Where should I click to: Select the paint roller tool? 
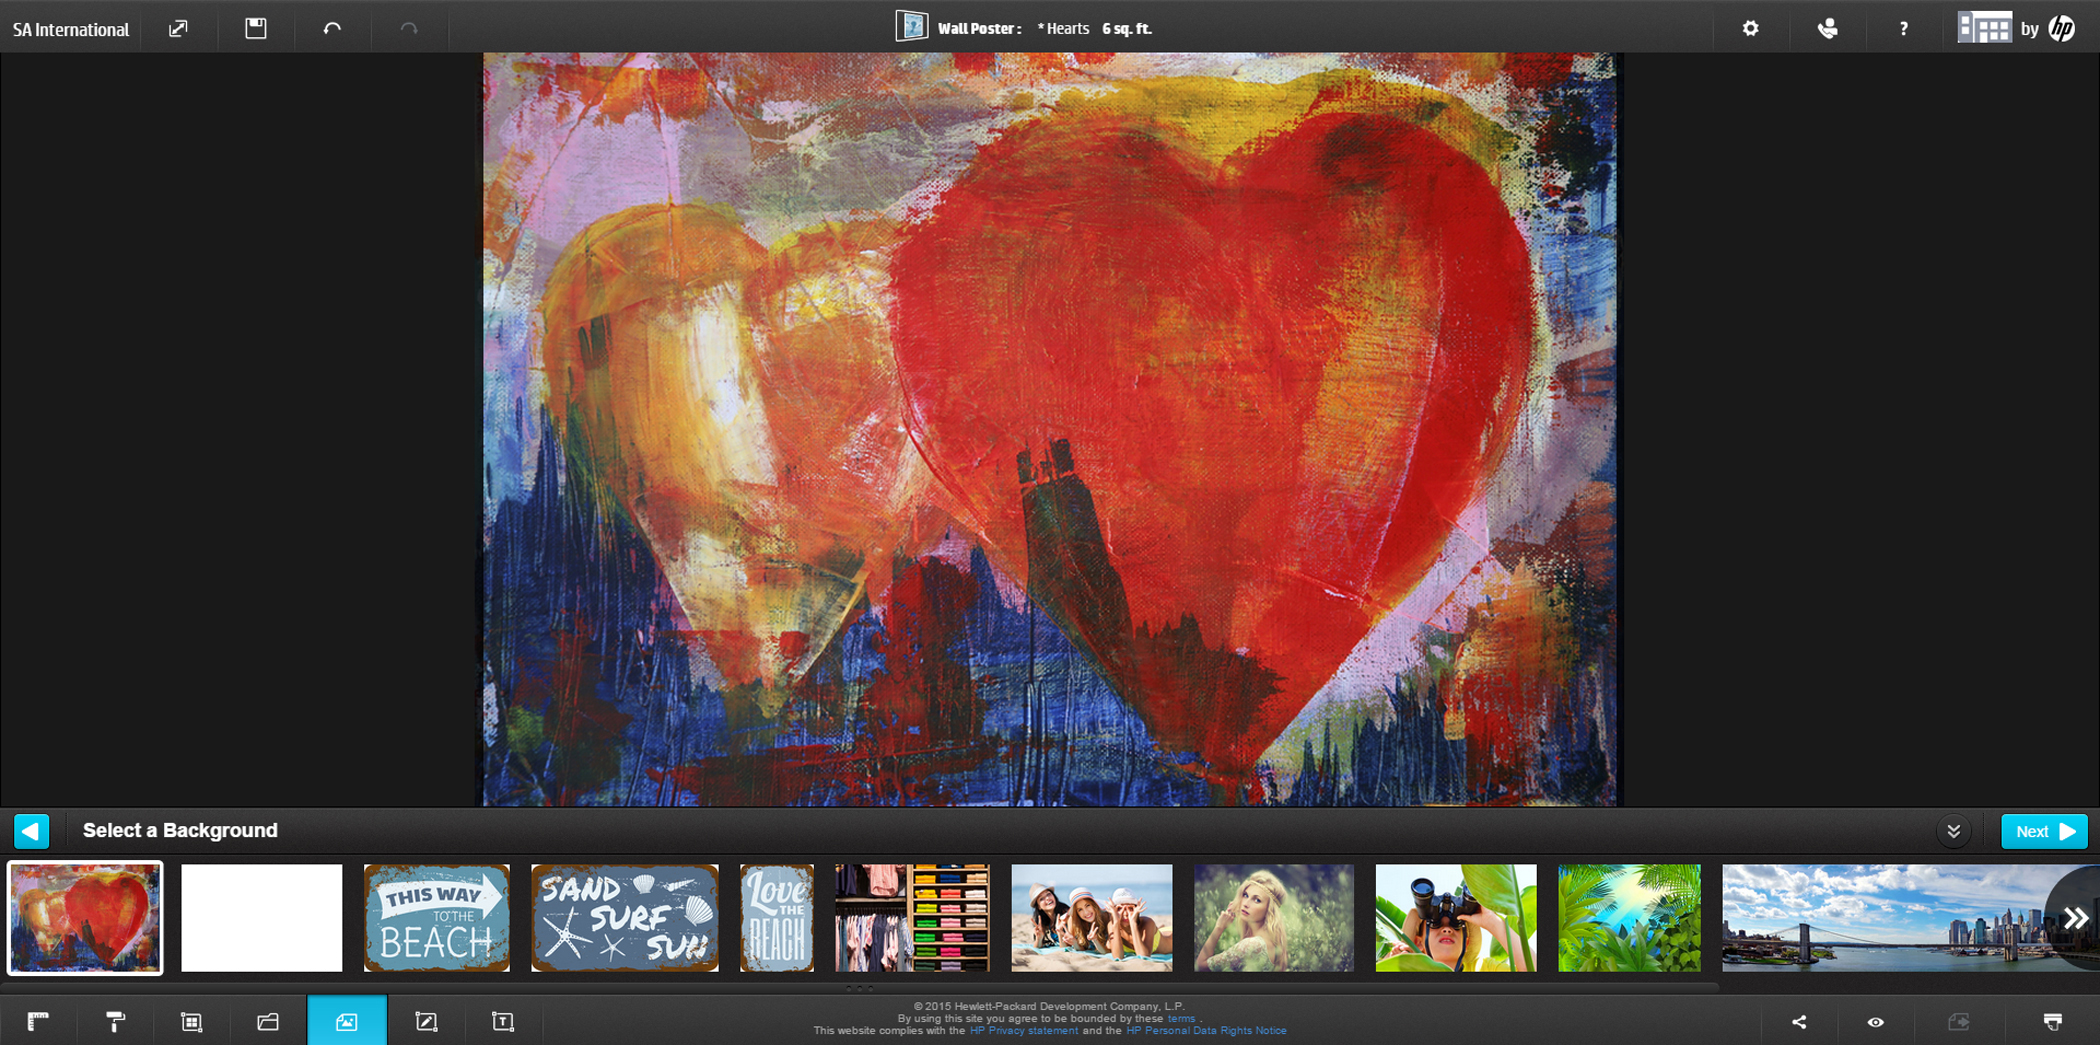[x=115, y=1021]
